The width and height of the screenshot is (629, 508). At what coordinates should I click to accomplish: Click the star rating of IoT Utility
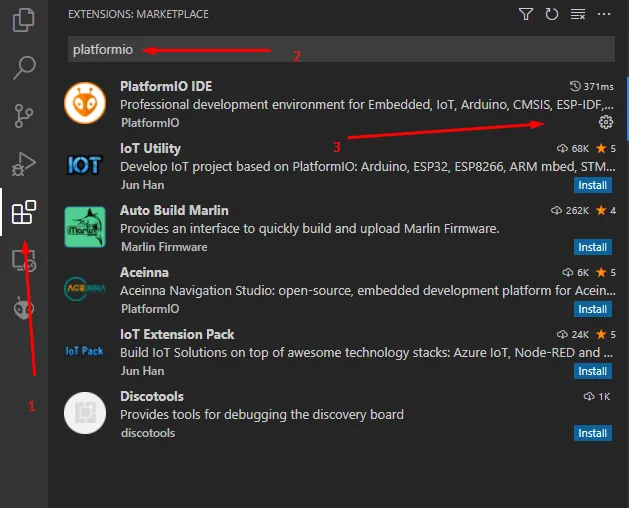tap(606, 148)
